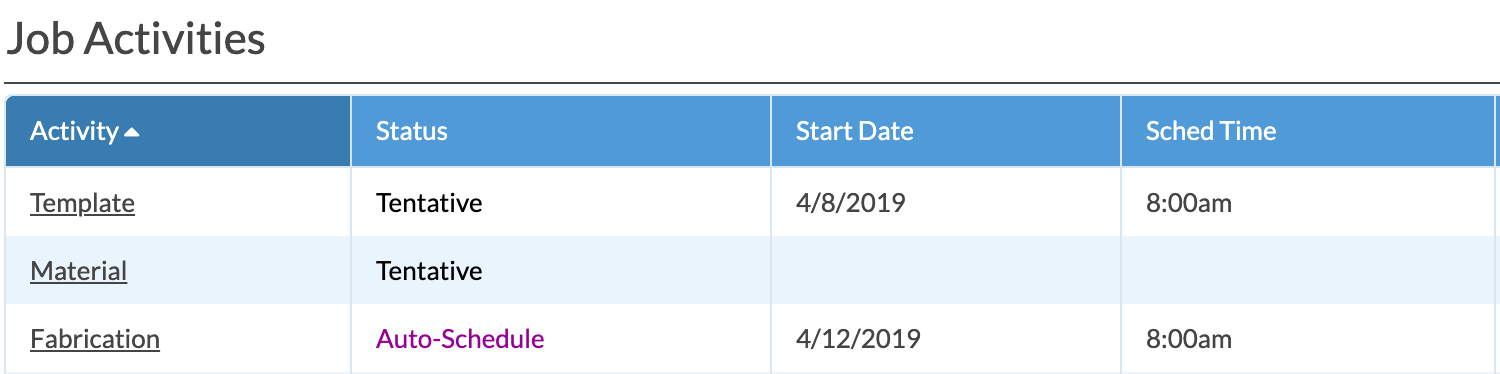
Task: Click the sort arrow beside Activity
Action: 132,132
